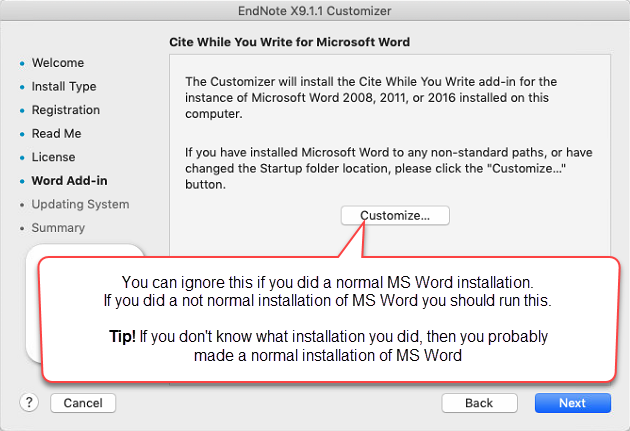Select the License step
Viewport: 630px width, 431px height.
point(53,157)
